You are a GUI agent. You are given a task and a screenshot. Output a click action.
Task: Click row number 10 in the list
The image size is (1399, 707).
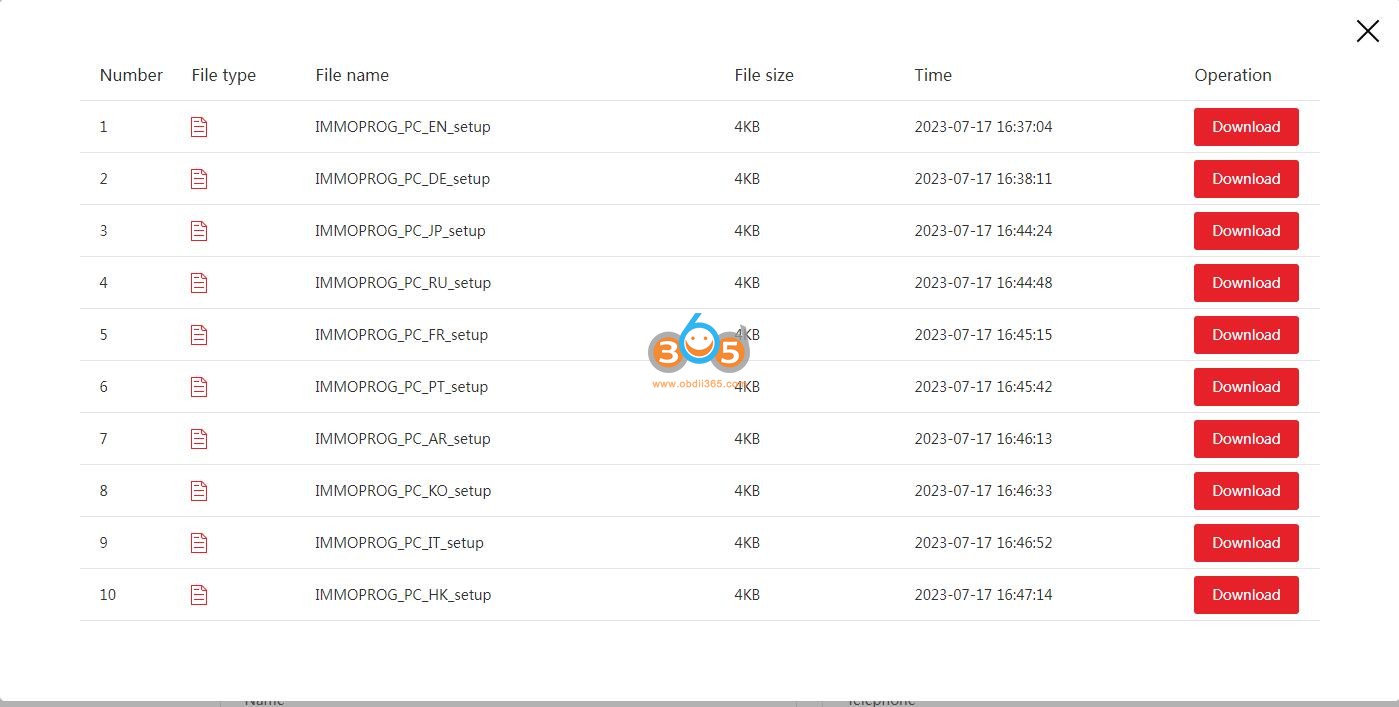pyautogui.click(x=108, y=595)
